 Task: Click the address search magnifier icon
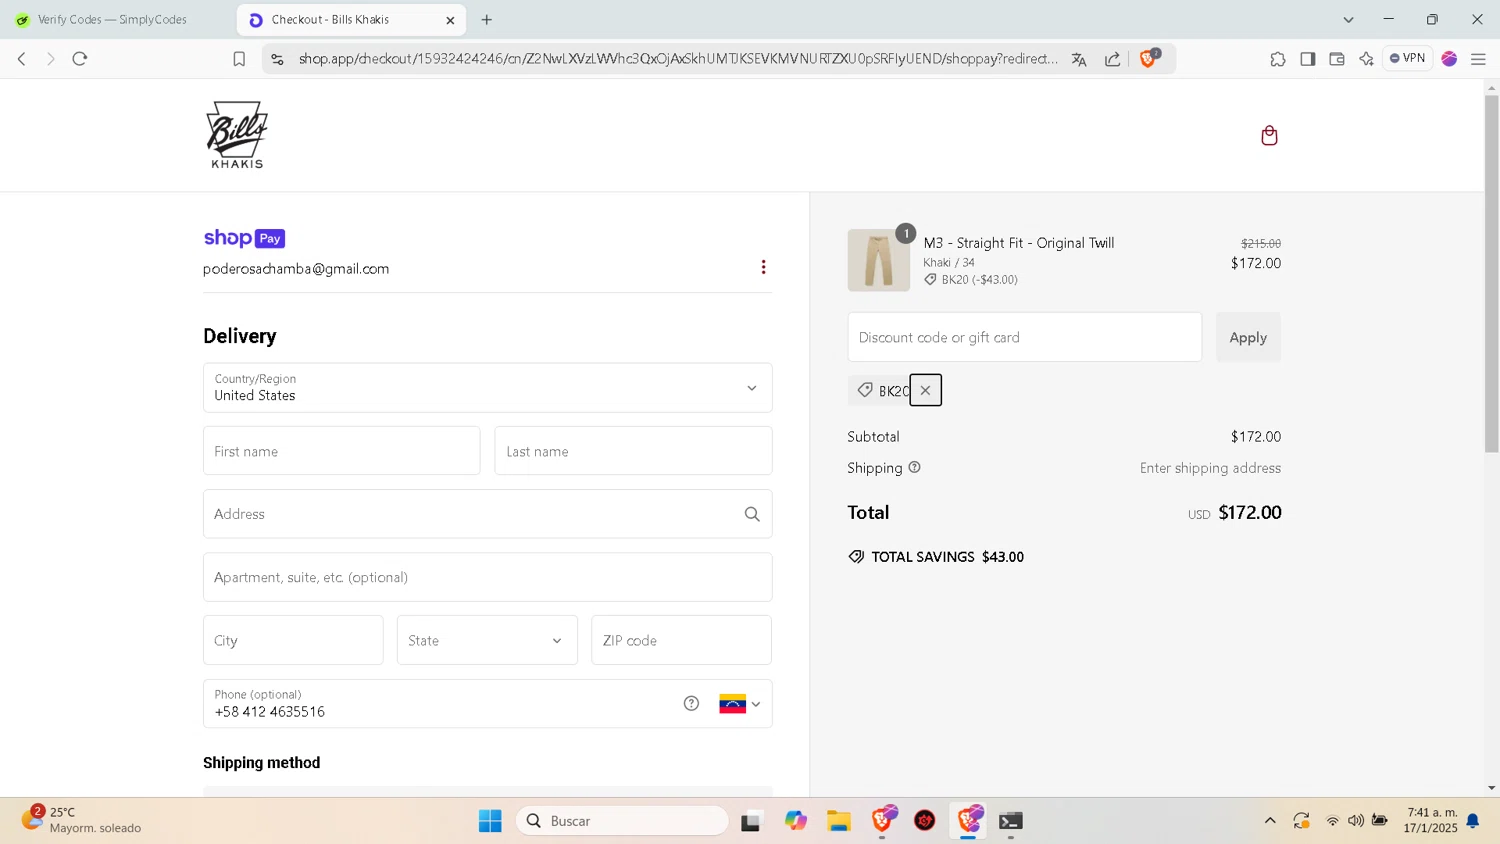tap(752, 514)
